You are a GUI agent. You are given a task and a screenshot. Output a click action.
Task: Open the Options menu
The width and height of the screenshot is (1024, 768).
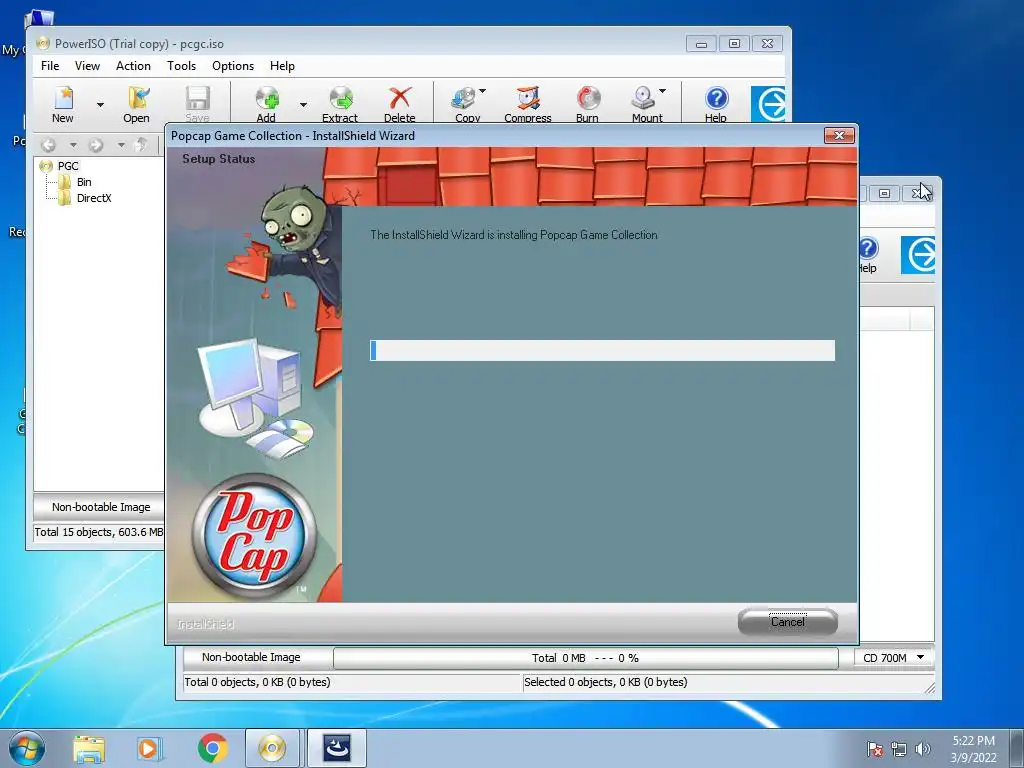[x=232, y=66]
